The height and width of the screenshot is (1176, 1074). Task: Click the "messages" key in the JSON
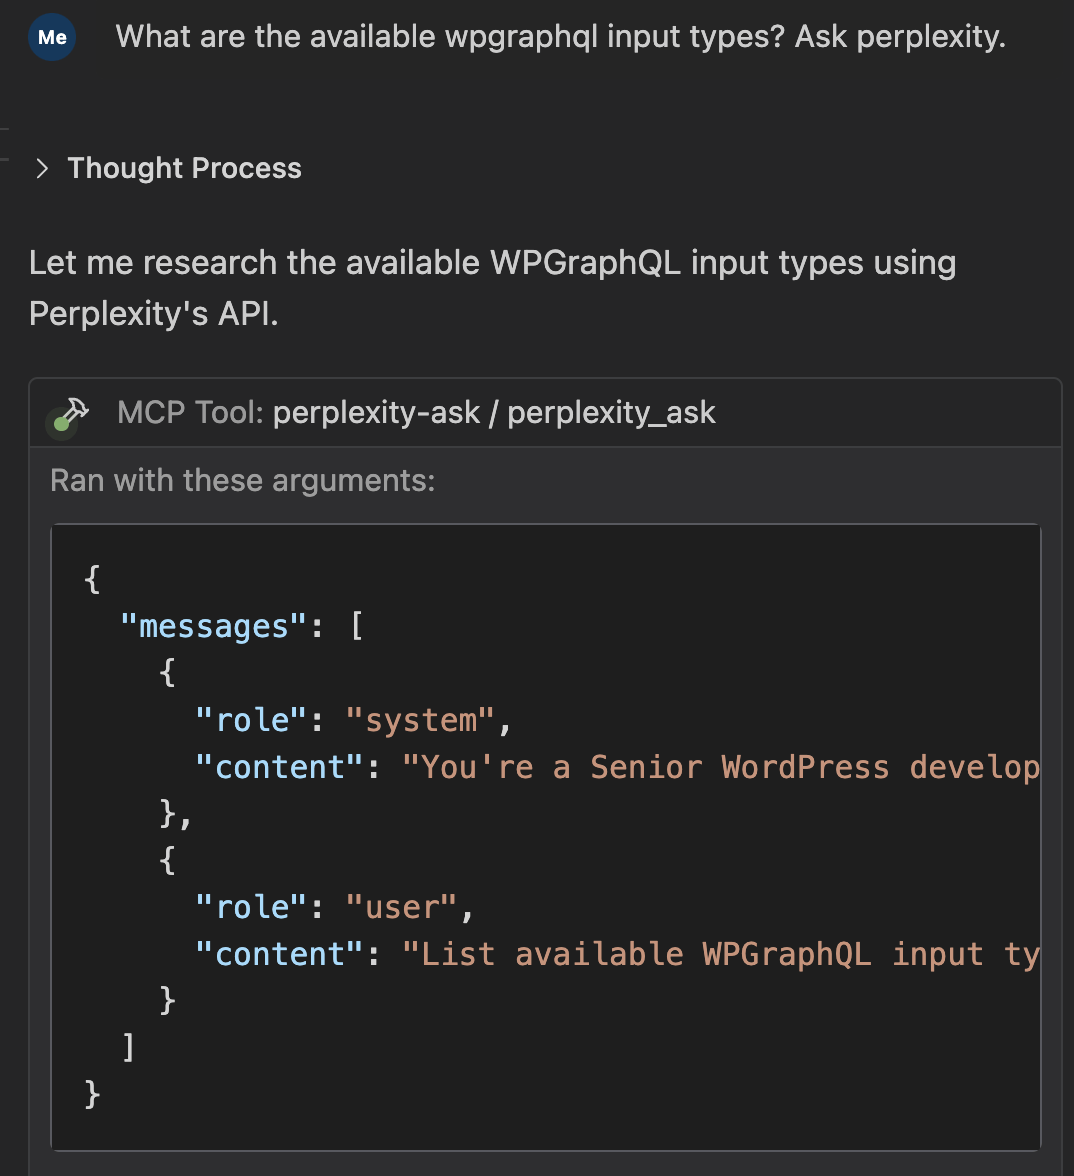pyautogui.click(x=214, y=626)
